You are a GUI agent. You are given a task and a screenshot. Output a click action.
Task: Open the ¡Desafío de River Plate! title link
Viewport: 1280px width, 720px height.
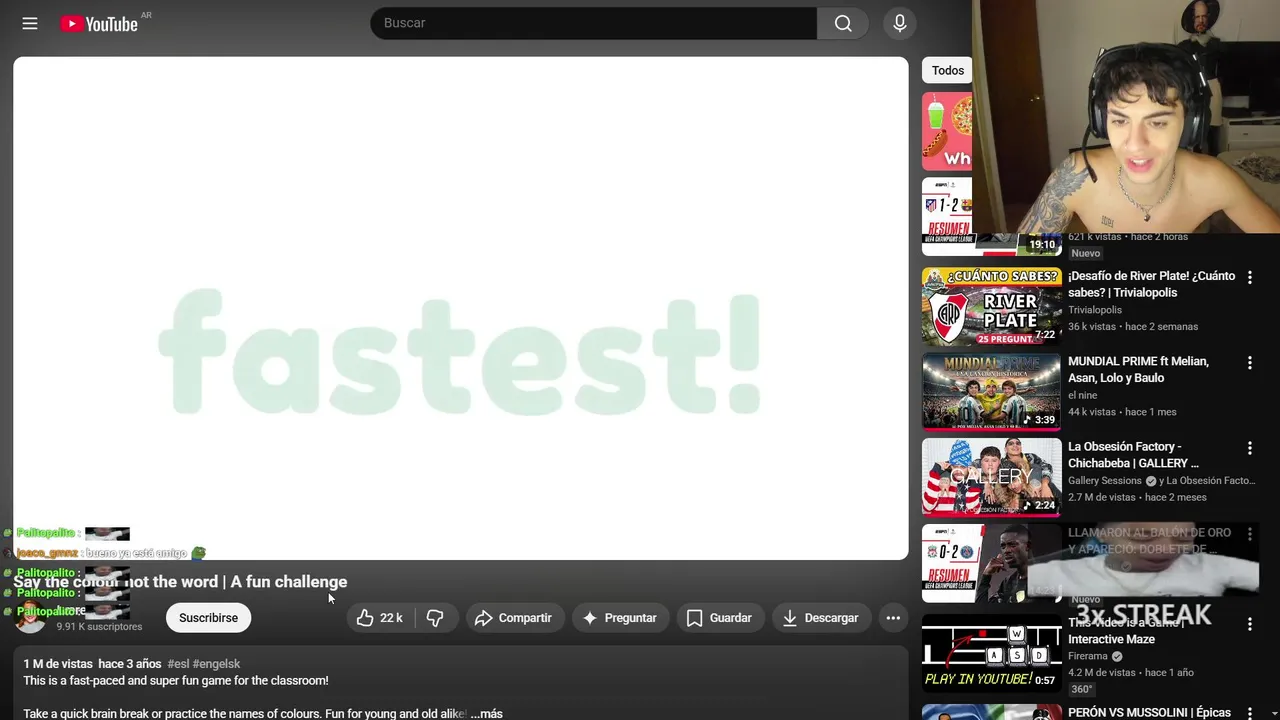click(x=1151, y=284)
